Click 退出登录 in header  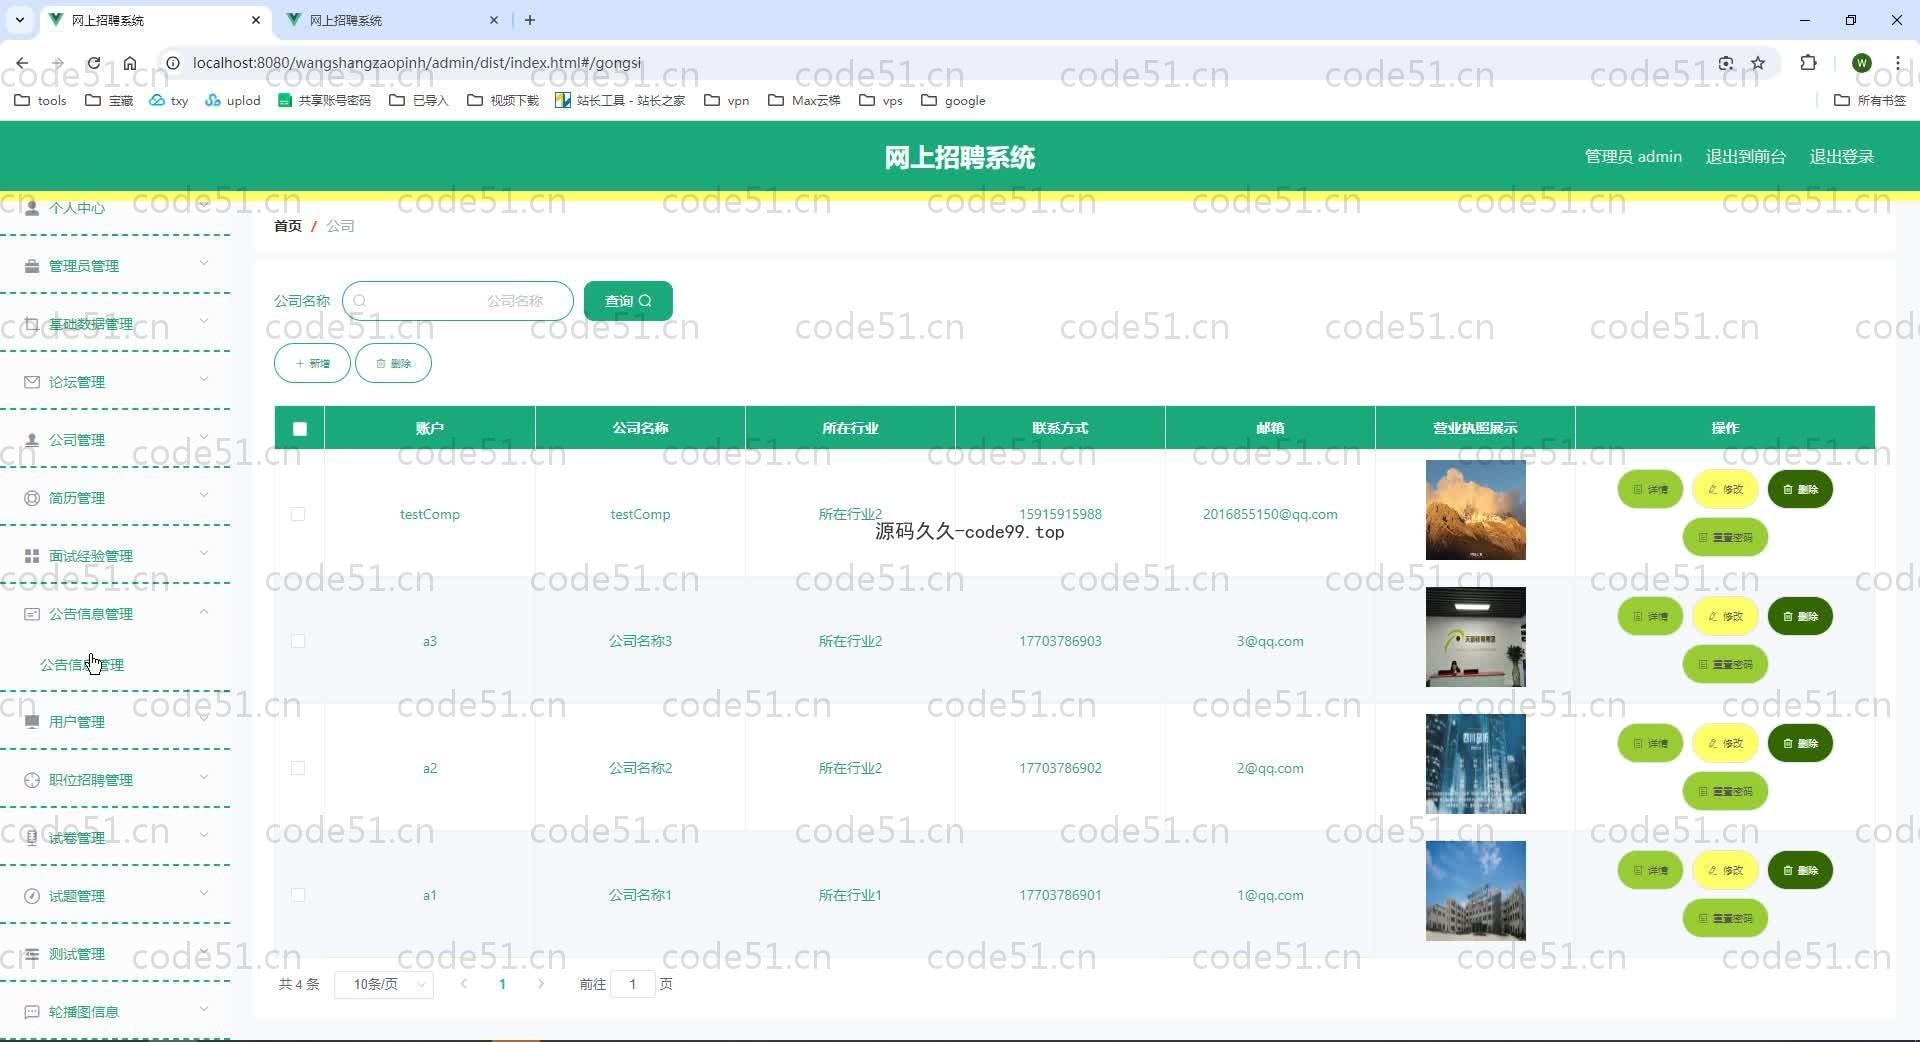(1841, 157)
